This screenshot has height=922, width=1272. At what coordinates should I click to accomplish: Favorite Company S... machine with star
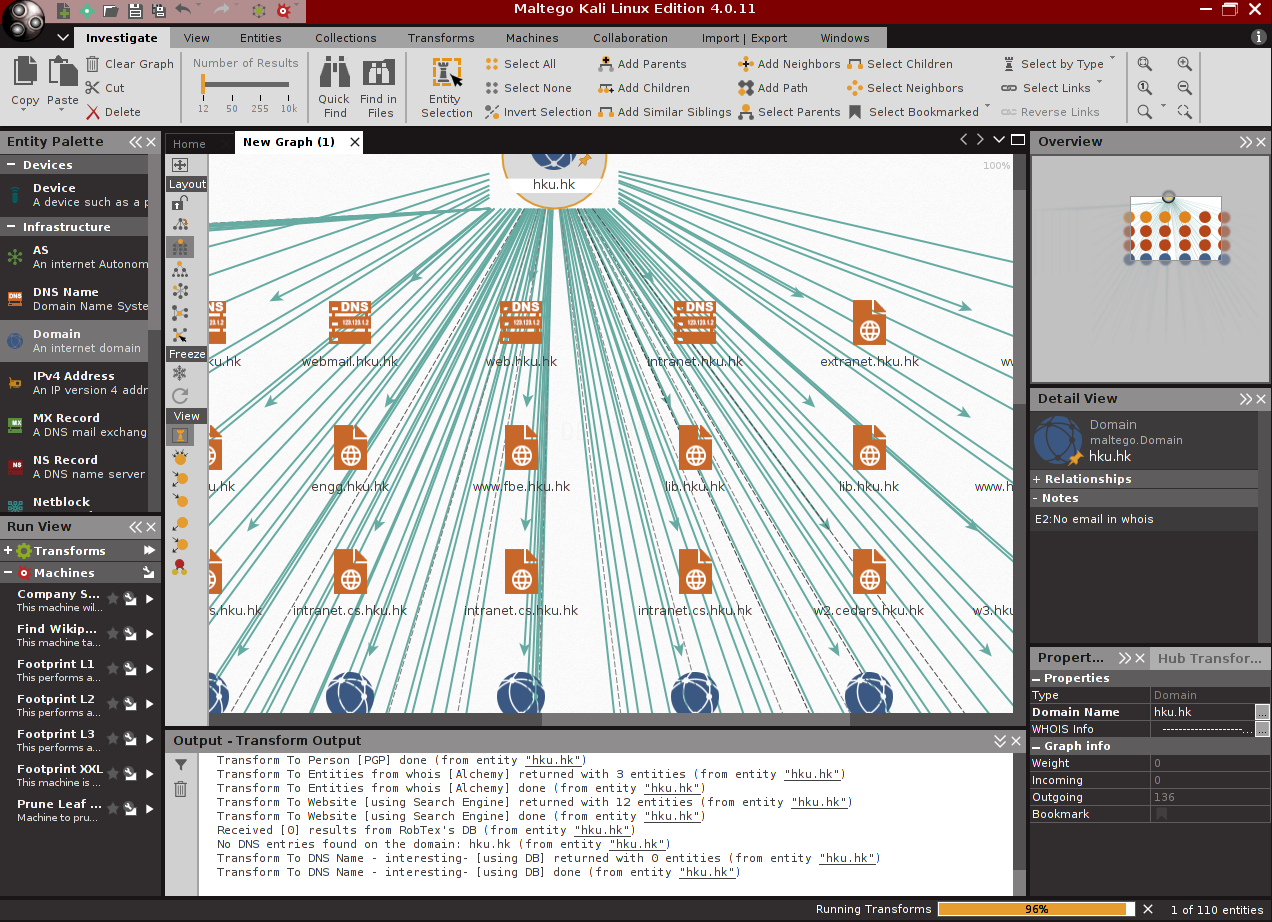[113, 600]
